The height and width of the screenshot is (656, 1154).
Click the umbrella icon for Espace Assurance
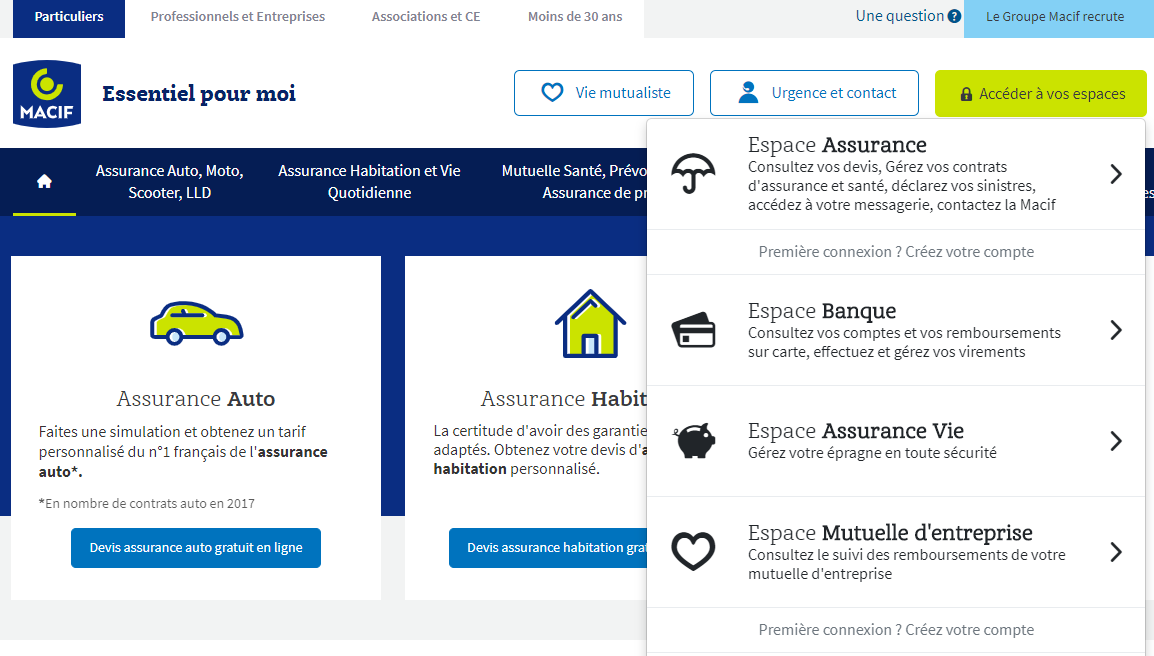[693, 173]
